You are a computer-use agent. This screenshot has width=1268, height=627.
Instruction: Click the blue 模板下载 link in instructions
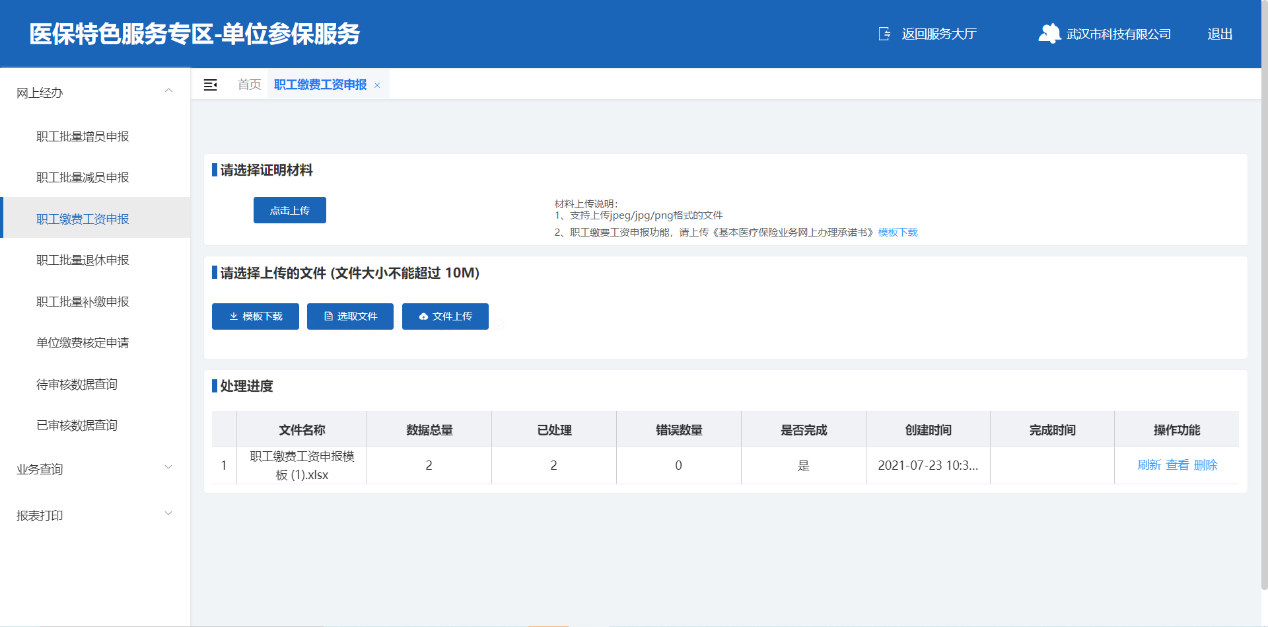point(897,232)
